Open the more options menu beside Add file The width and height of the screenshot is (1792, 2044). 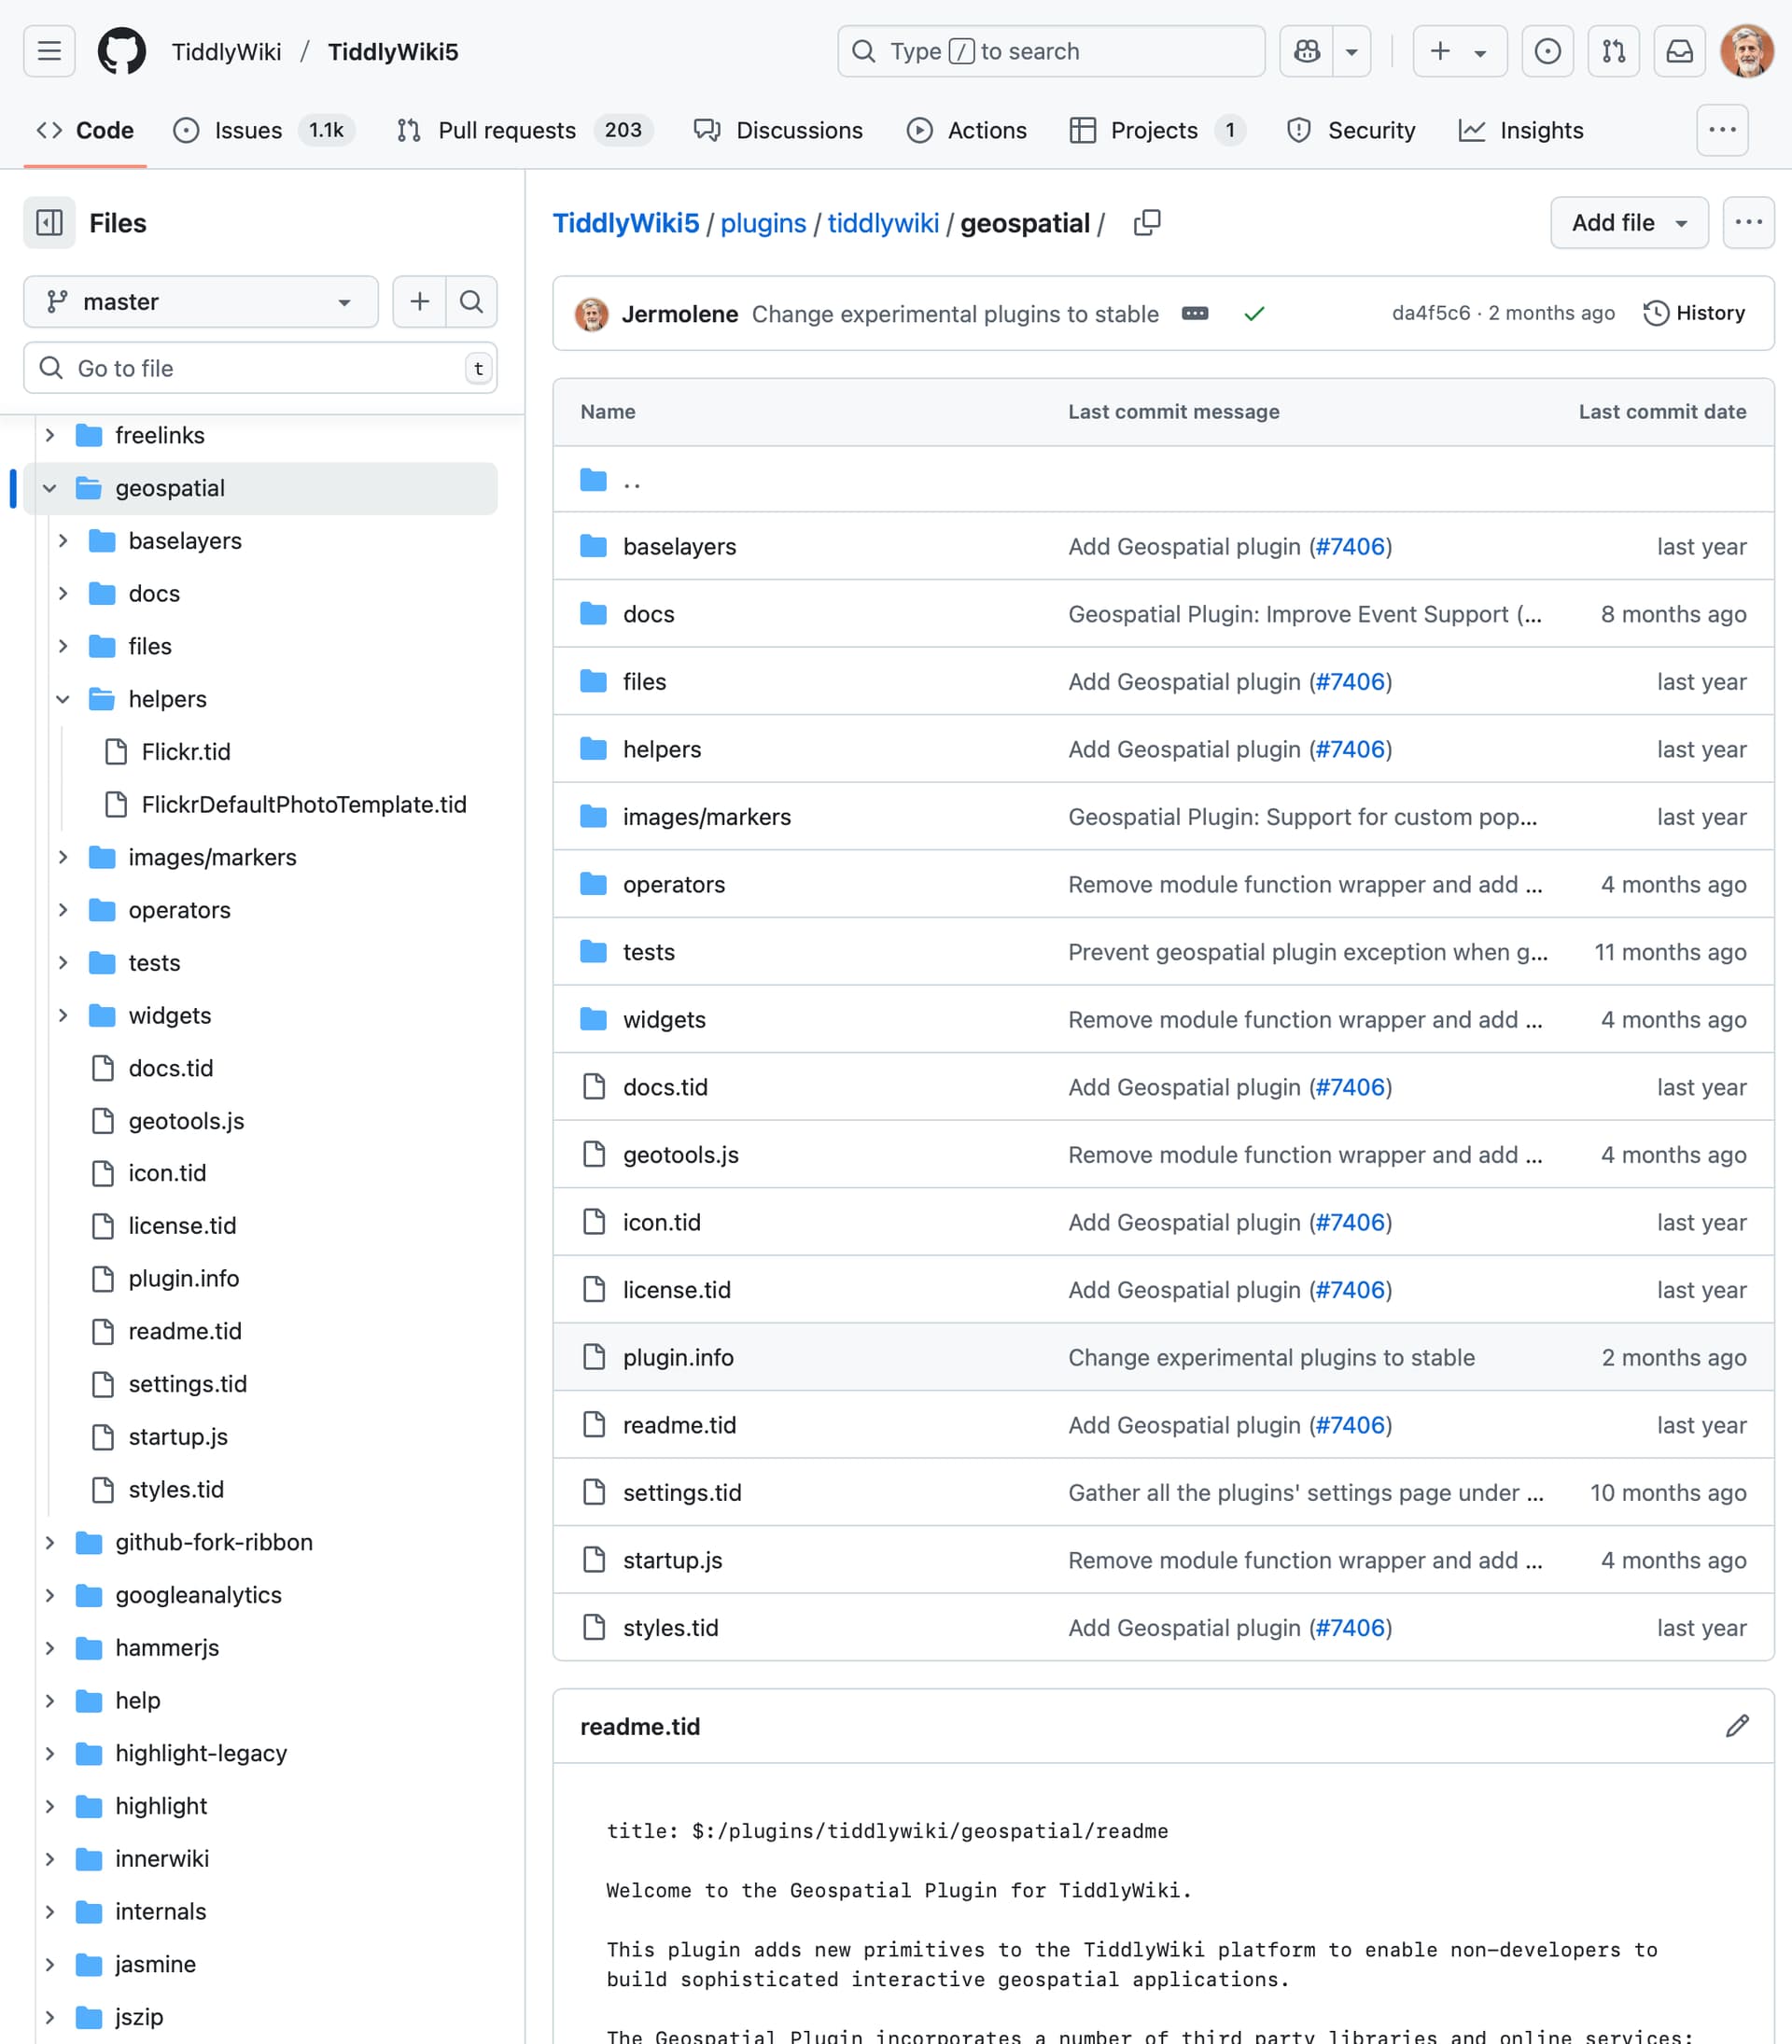click(x=1748, y=222)
